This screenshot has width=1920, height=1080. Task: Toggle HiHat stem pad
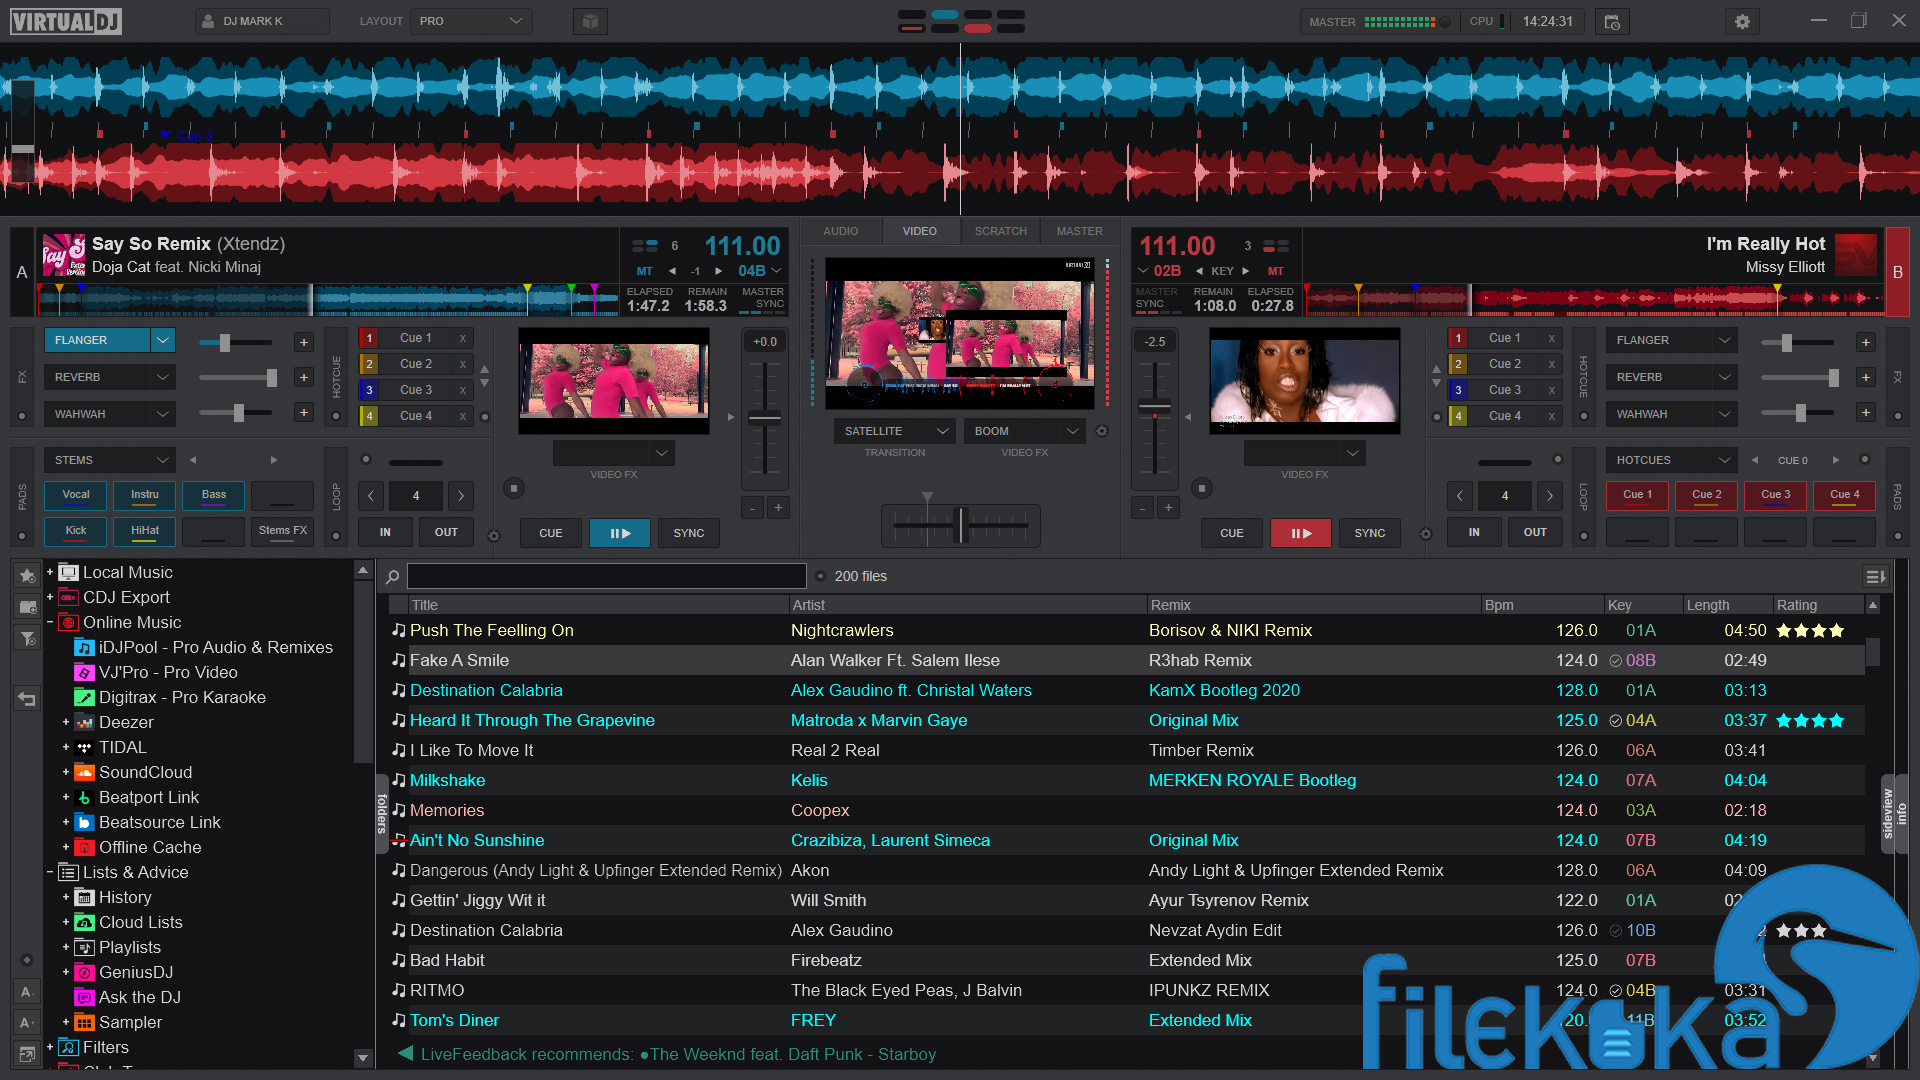(145, 531)
